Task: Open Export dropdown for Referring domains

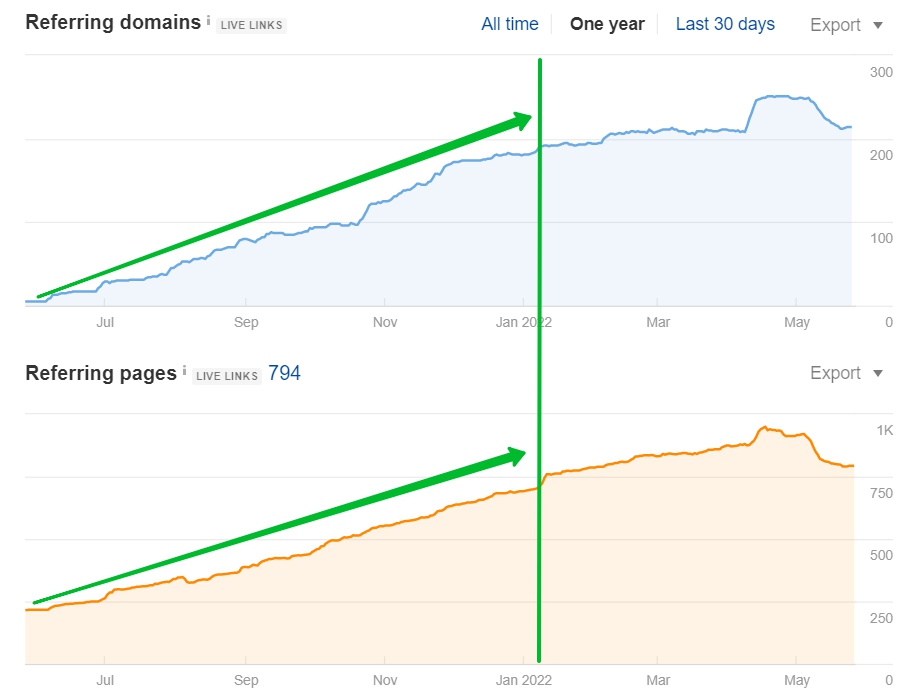Action: coord(846,25)
